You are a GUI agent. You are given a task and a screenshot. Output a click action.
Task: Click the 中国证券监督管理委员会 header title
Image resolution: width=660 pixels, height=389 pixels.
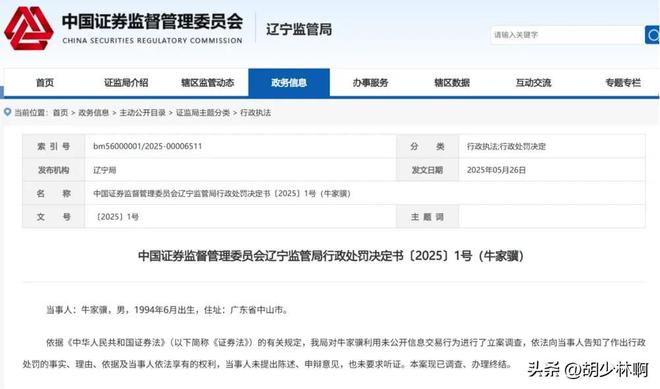tap(152, 22)
